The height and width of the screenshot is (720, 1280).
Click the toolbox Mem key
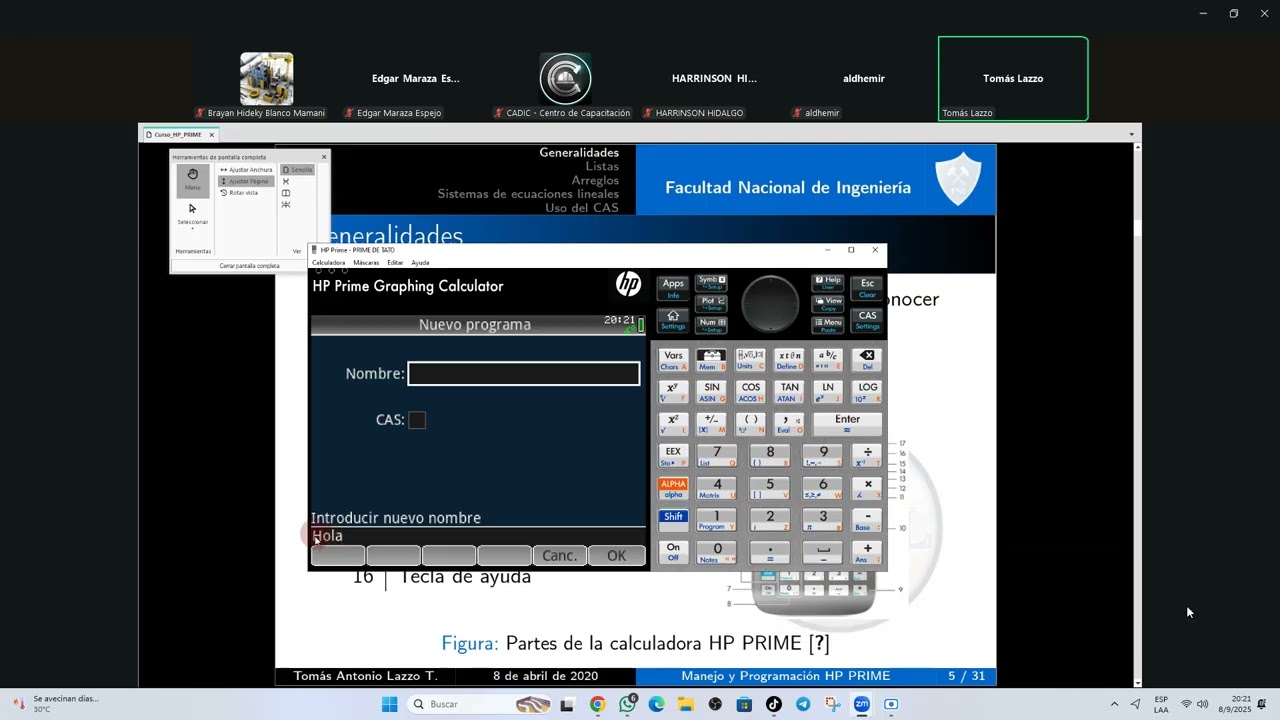coord(711,360)
